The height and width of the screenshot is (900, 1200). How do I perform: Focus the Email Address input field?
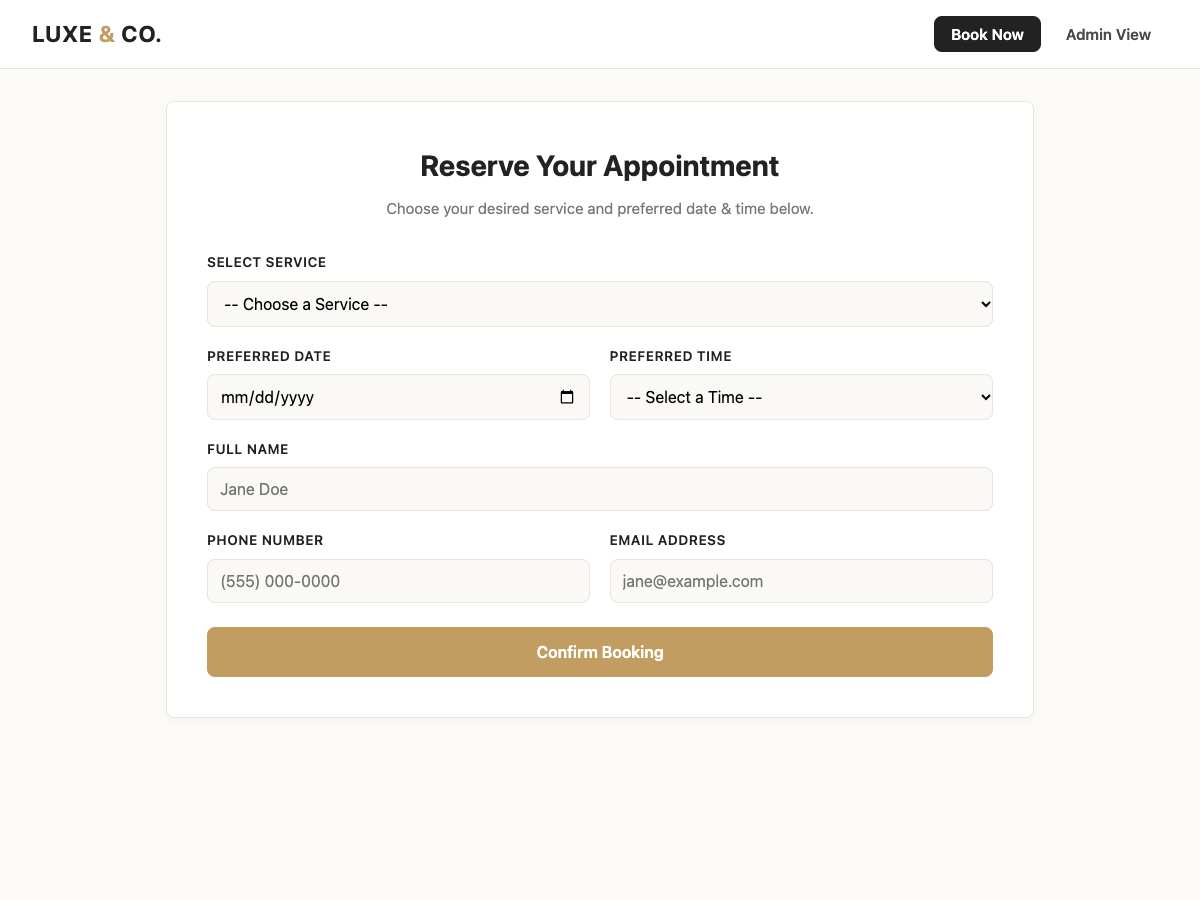[801, 581]
